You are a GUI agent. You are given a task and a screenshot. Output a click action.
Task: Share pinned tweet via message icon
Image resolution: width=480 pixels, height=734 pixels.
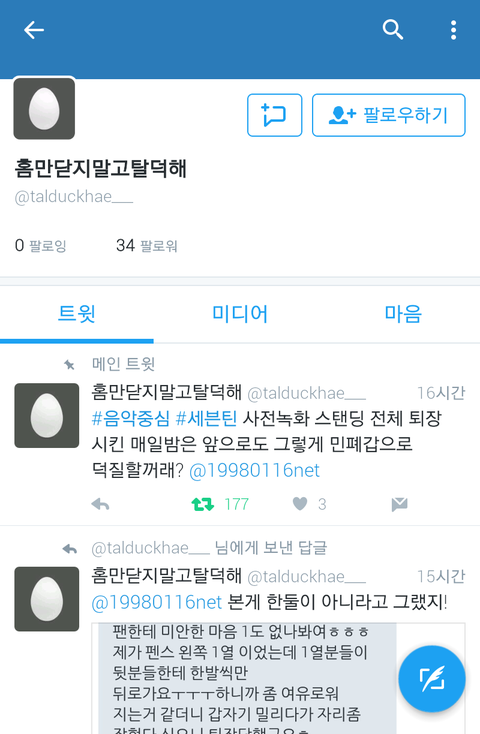coord(399,504)
